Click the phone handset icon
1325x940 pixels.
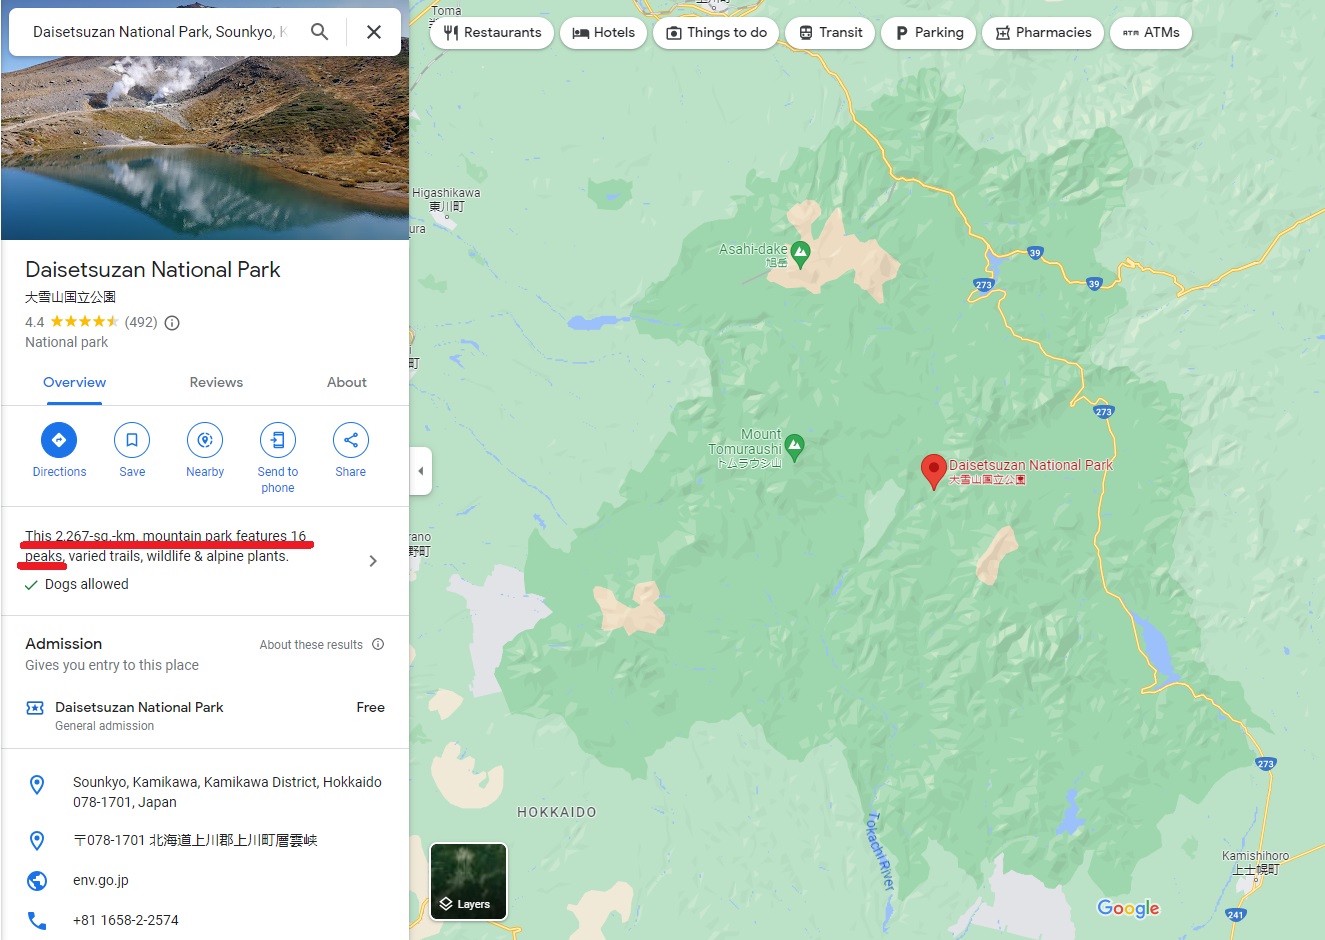[37, 920]
